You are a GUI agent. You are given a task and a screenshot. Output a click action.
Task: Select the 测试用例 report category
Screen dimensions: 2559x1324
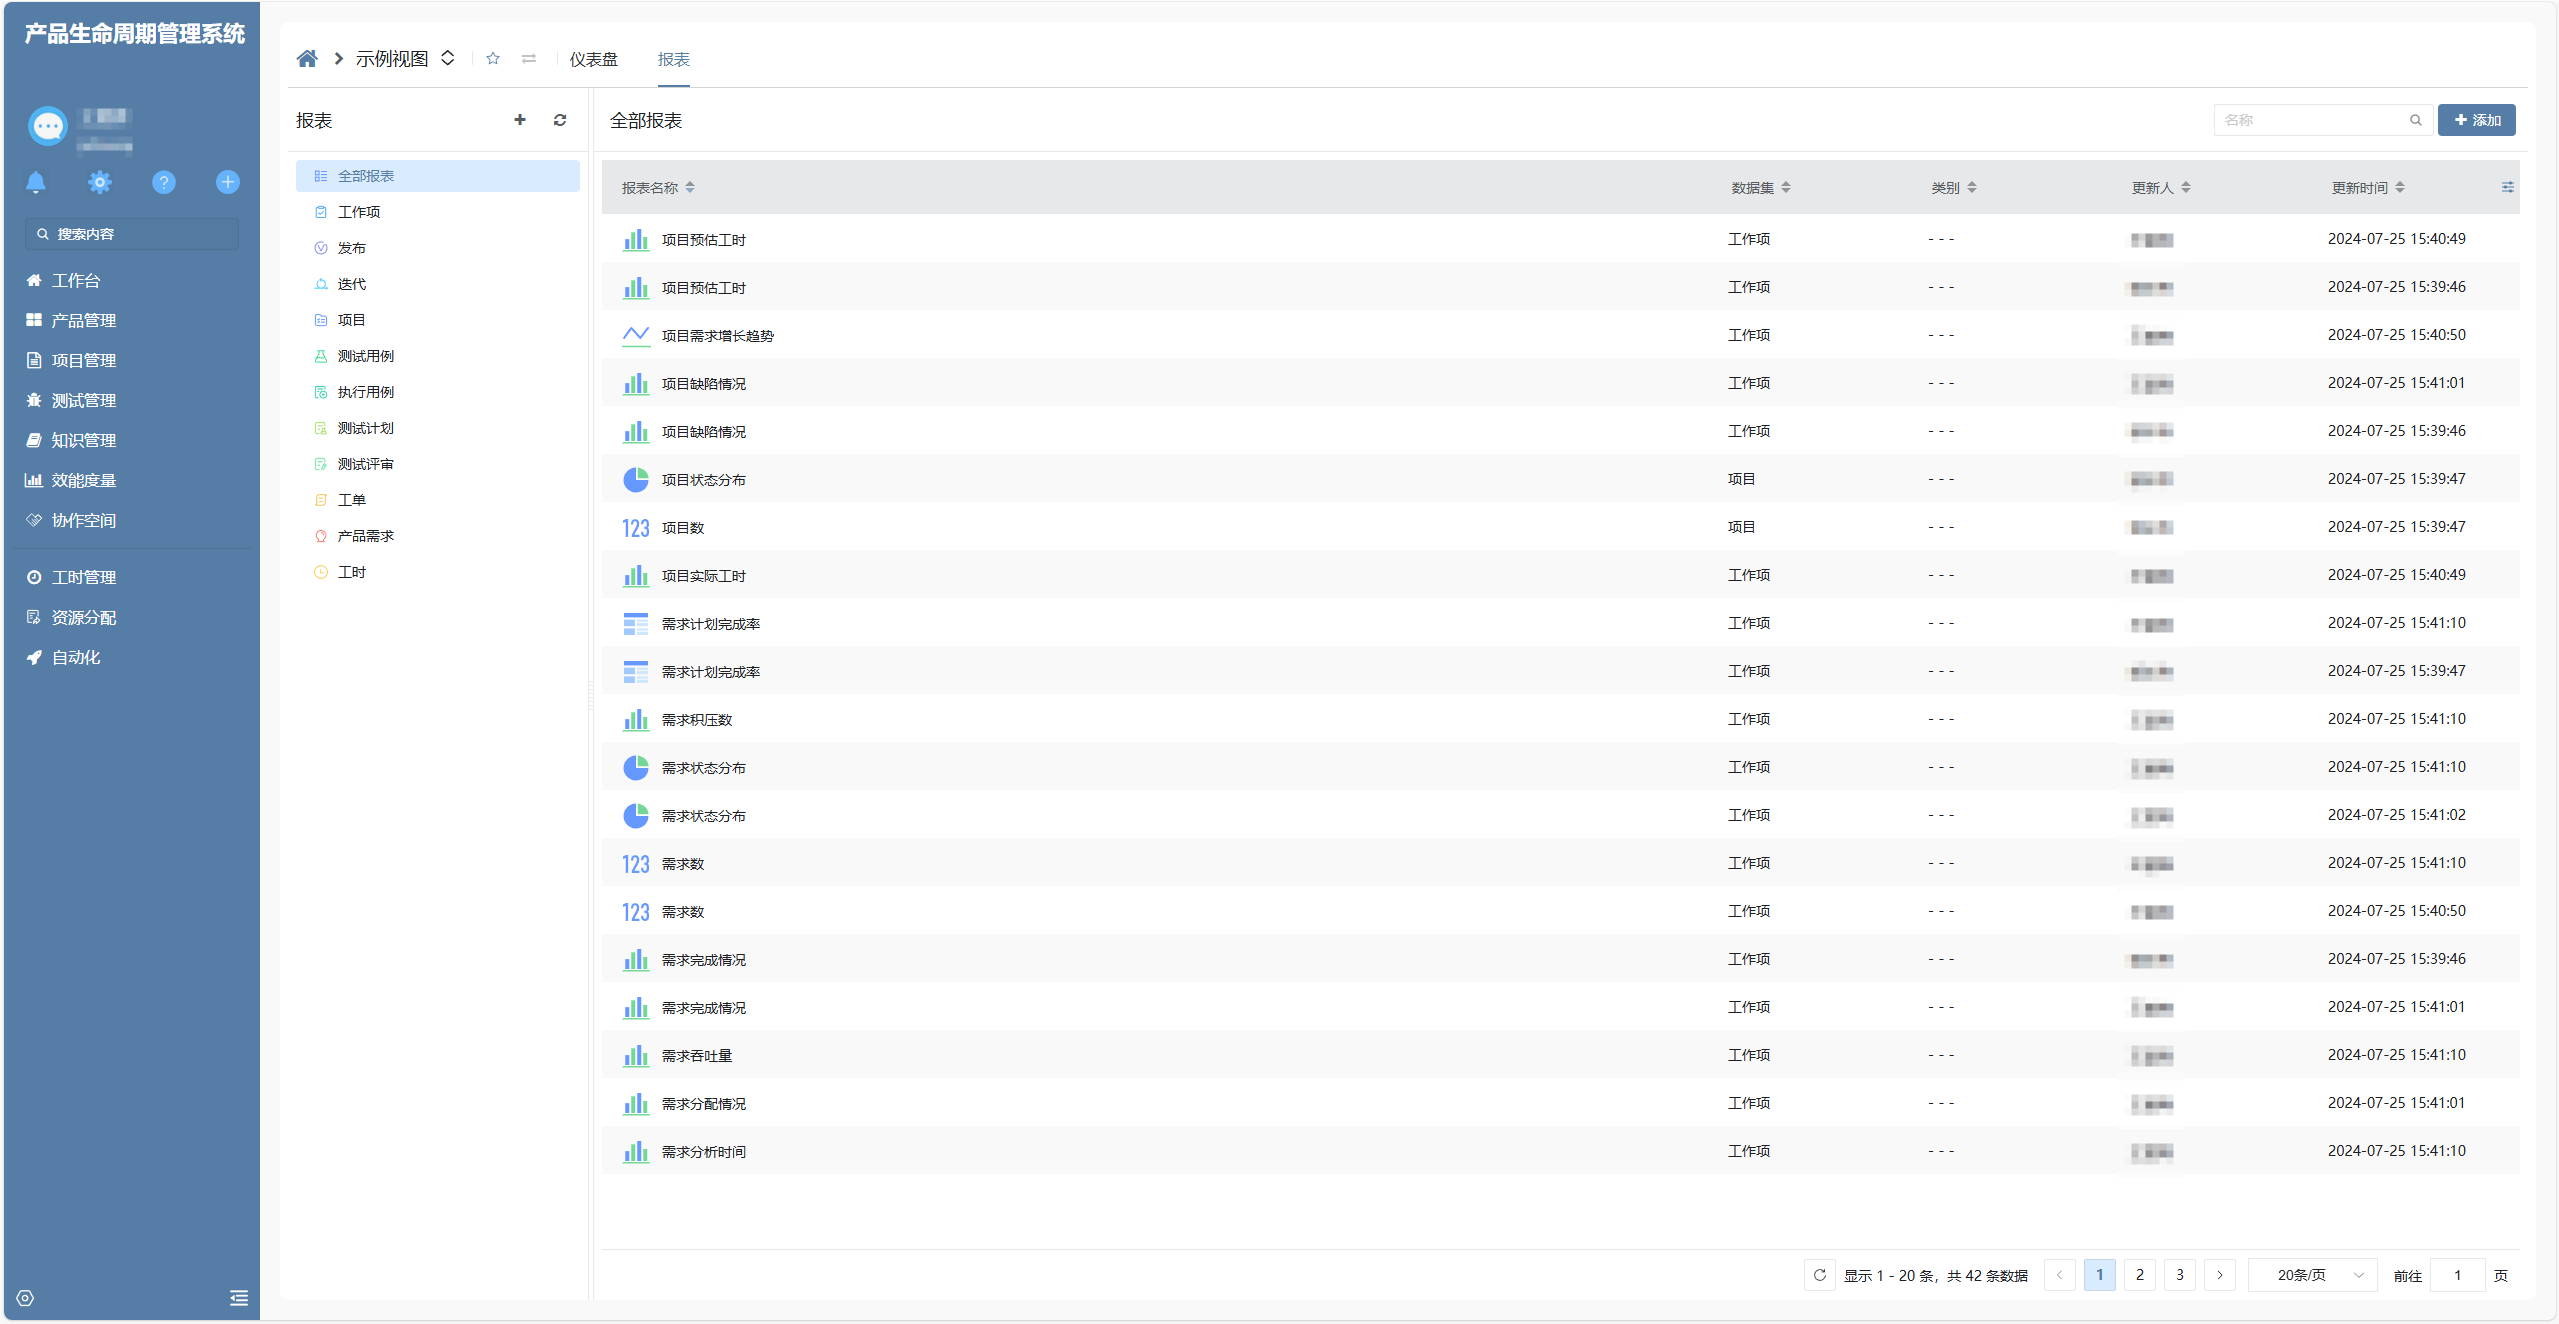coord(365,356)
